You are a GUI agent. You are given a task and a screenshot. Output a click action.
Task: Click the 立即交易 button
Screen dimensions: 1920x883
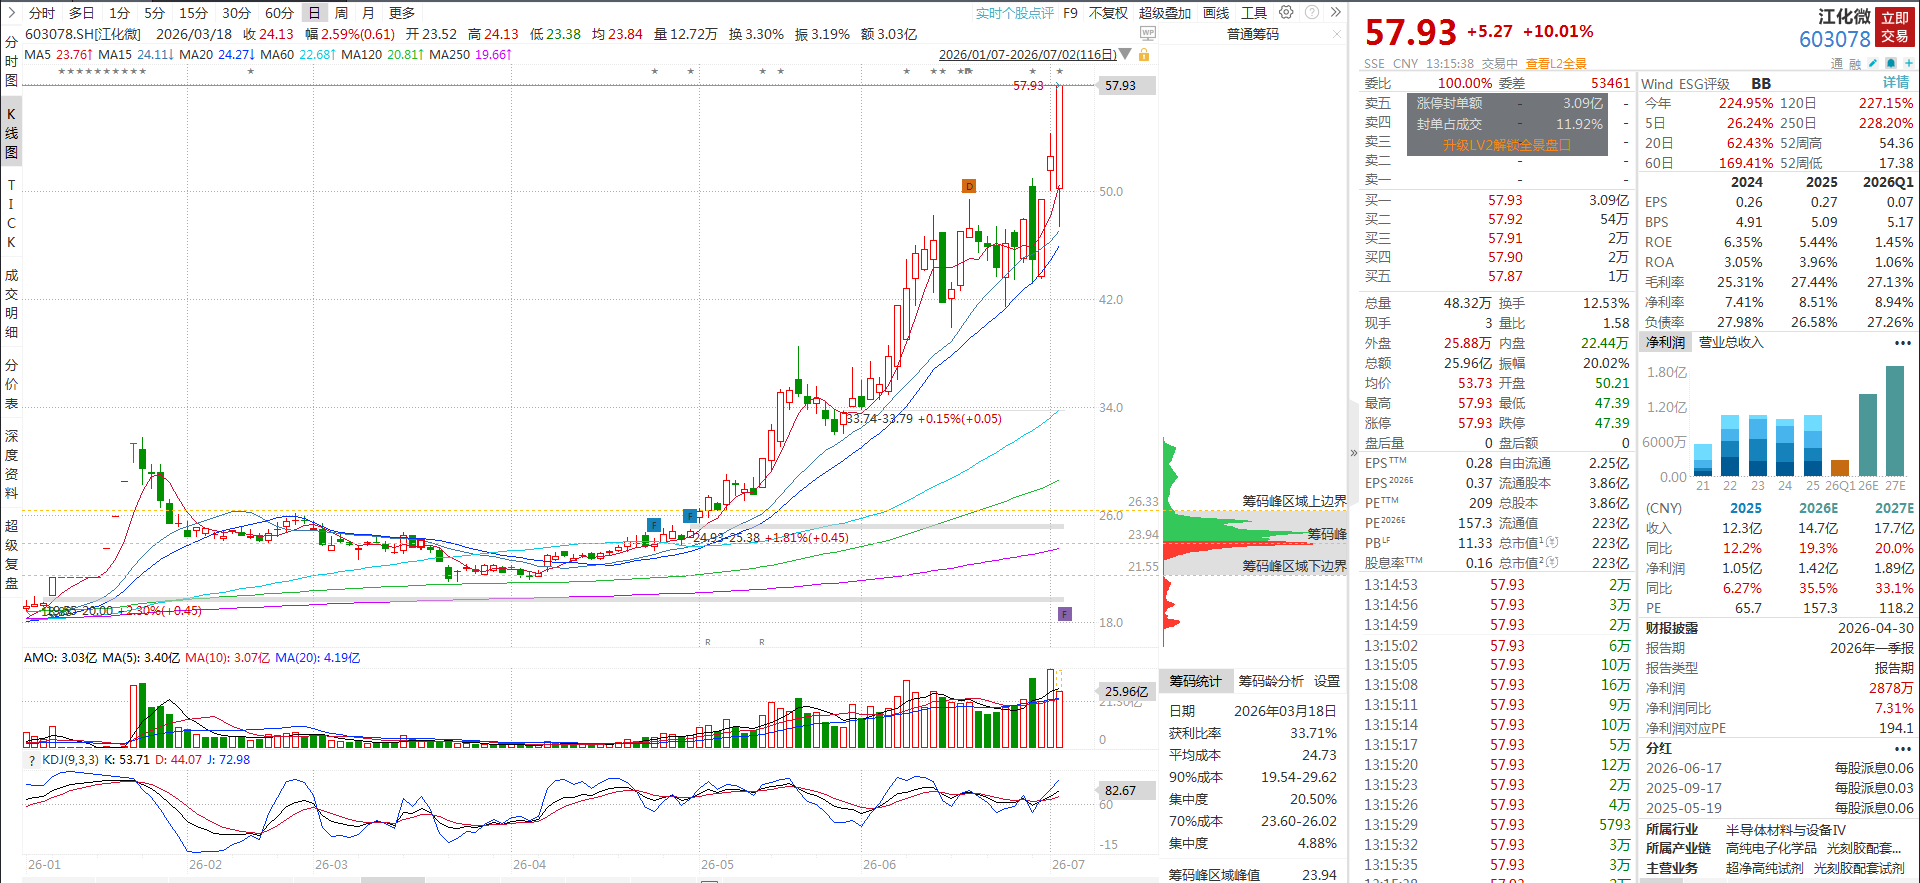[1894, 27]
